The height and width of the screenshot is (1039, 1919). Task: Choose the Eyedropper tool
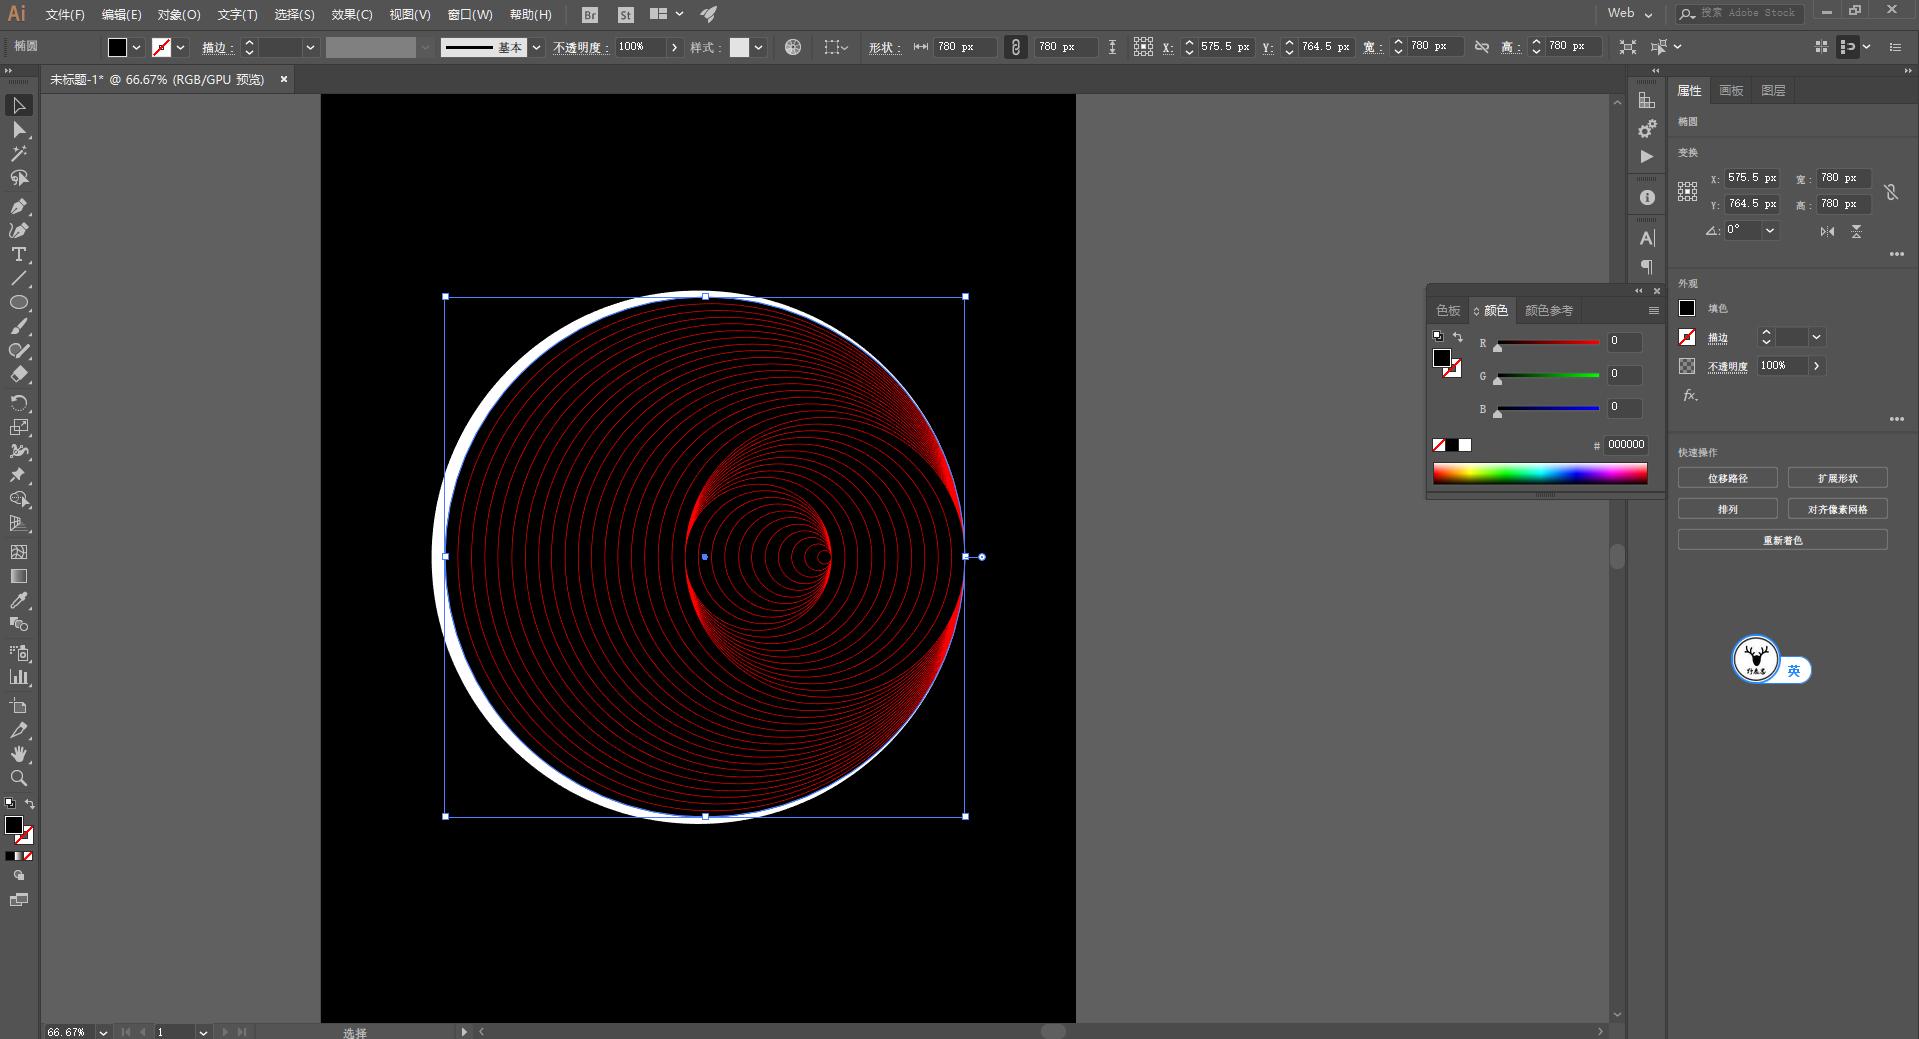click(x=18, y=601)
